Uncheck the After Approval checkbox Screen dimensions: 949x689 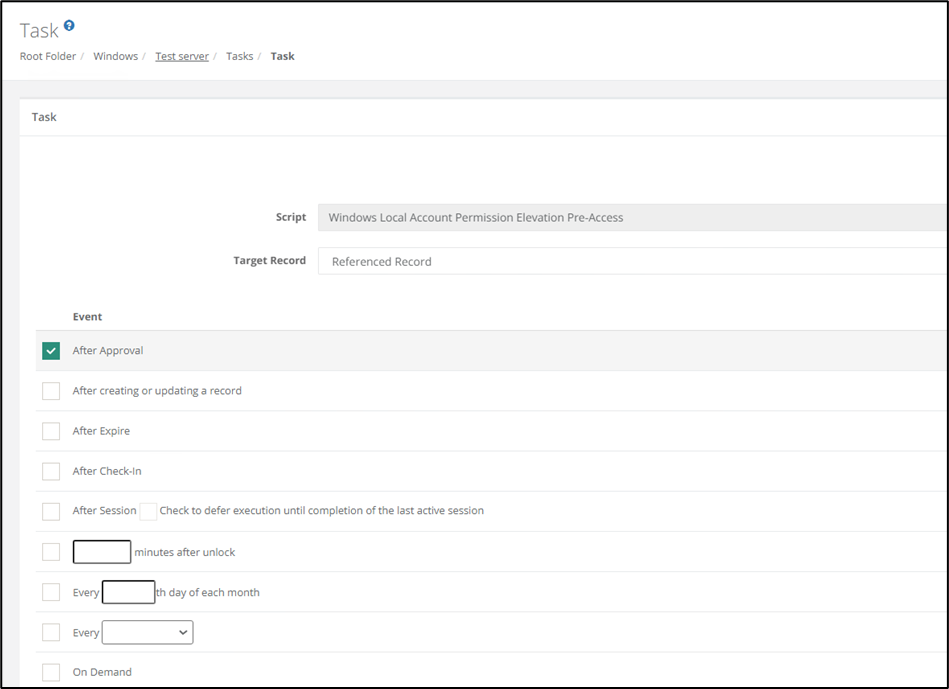(x=51, y=351)
